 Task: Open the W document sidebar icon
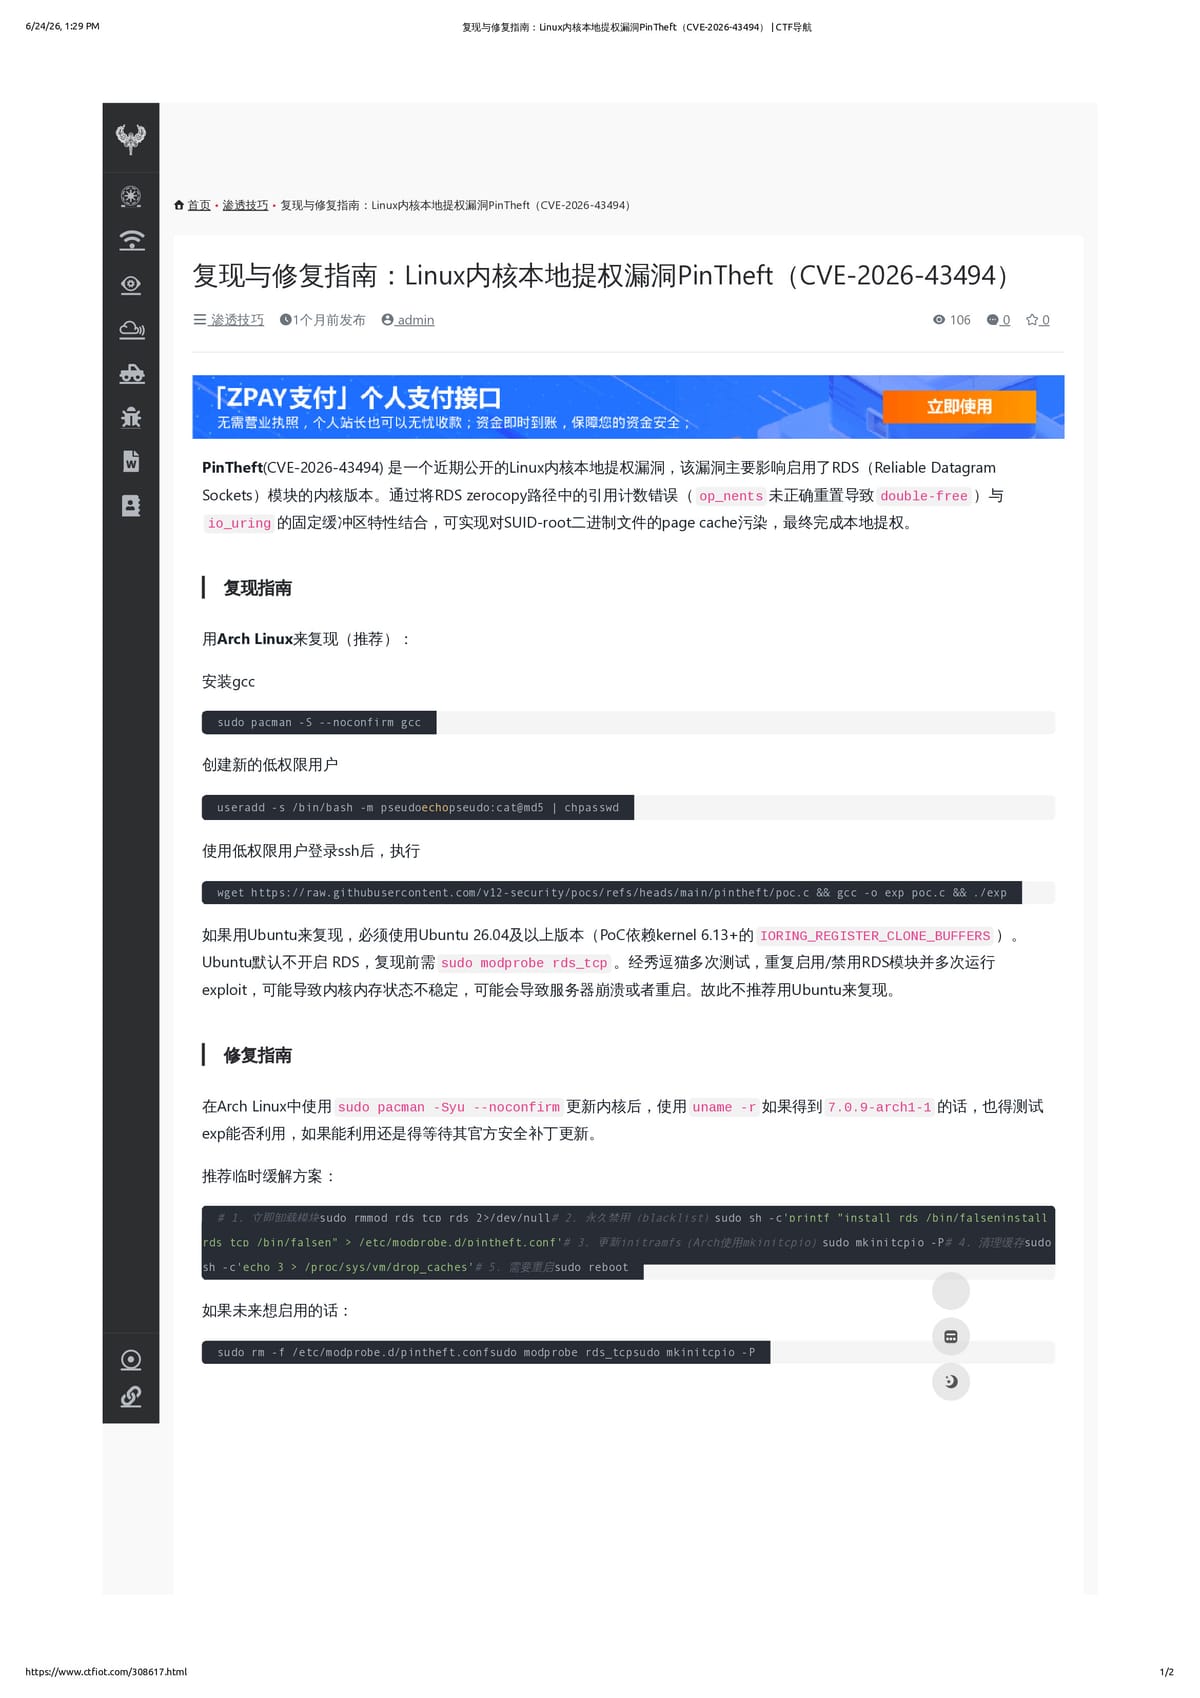point(131,461)
